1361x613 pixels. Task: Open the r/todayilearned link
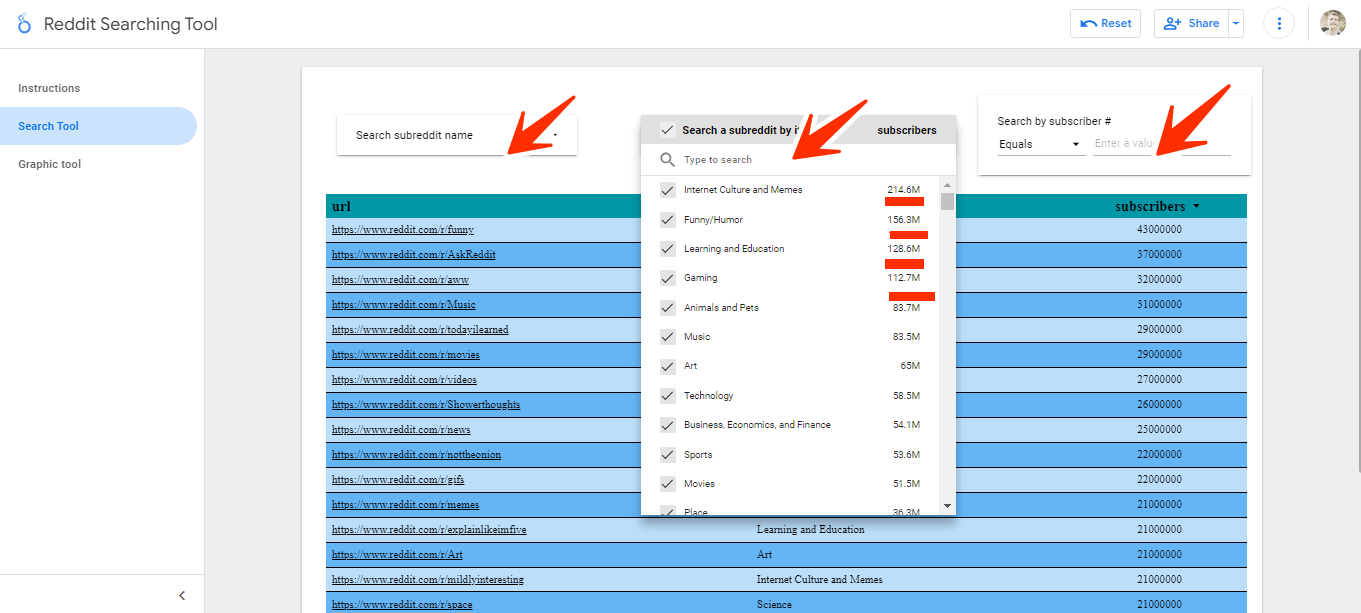(420, 330)
